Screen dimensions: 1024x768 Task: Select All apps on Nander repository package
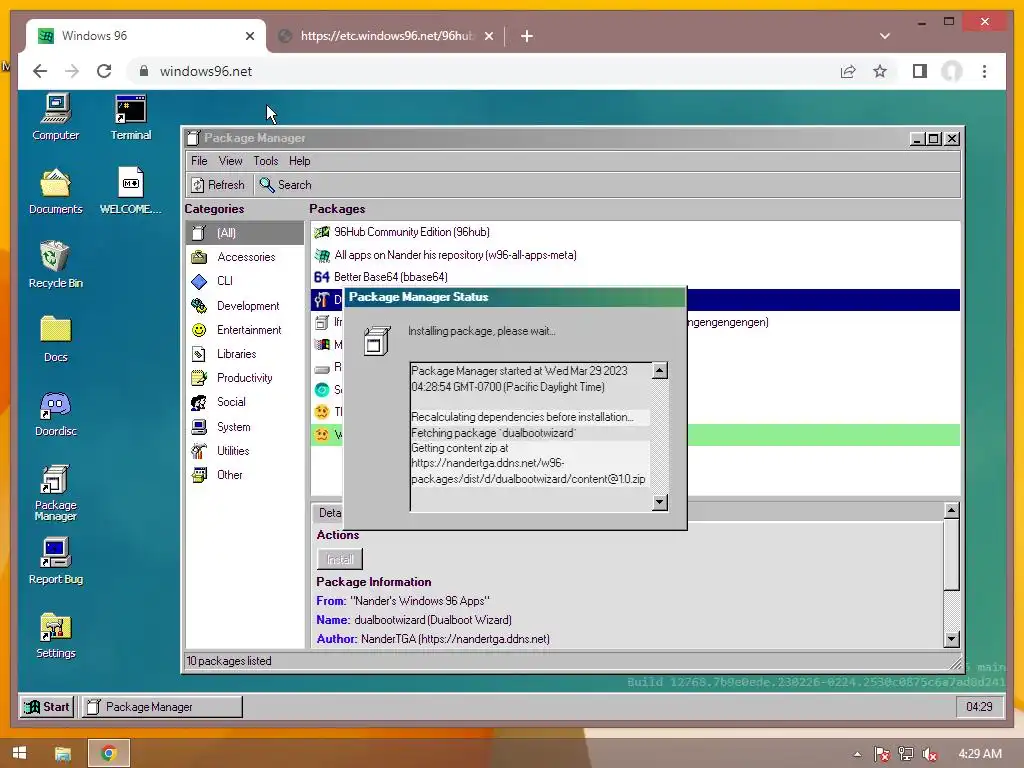(635, 255)
